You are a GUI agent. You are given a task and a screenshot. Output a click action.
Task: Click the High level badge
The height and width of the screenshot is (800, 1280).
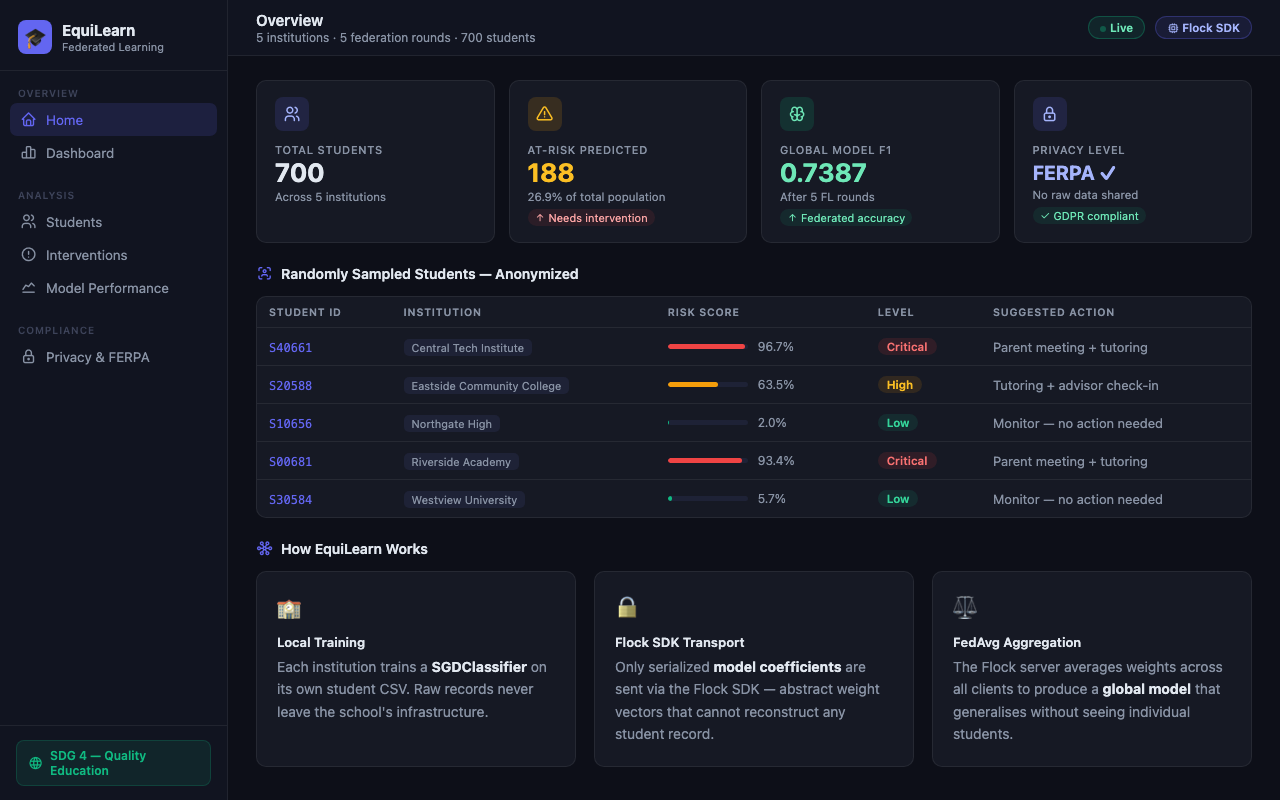click(900, 385)
